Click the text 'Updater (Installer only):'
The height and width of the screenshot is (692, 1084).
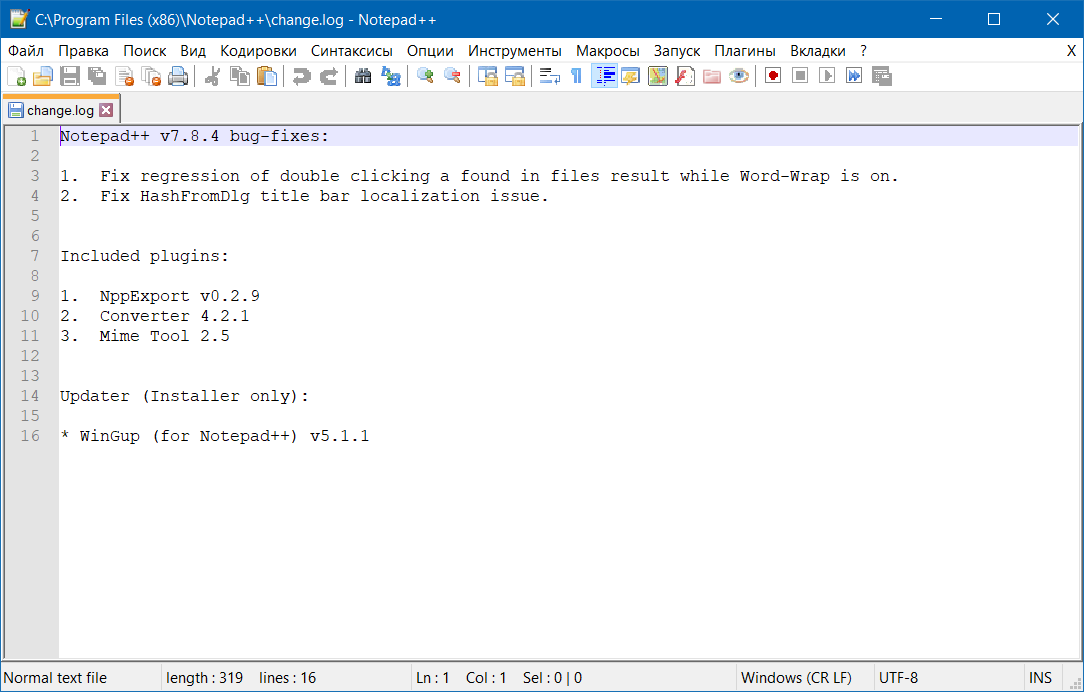tap(185, 397)
